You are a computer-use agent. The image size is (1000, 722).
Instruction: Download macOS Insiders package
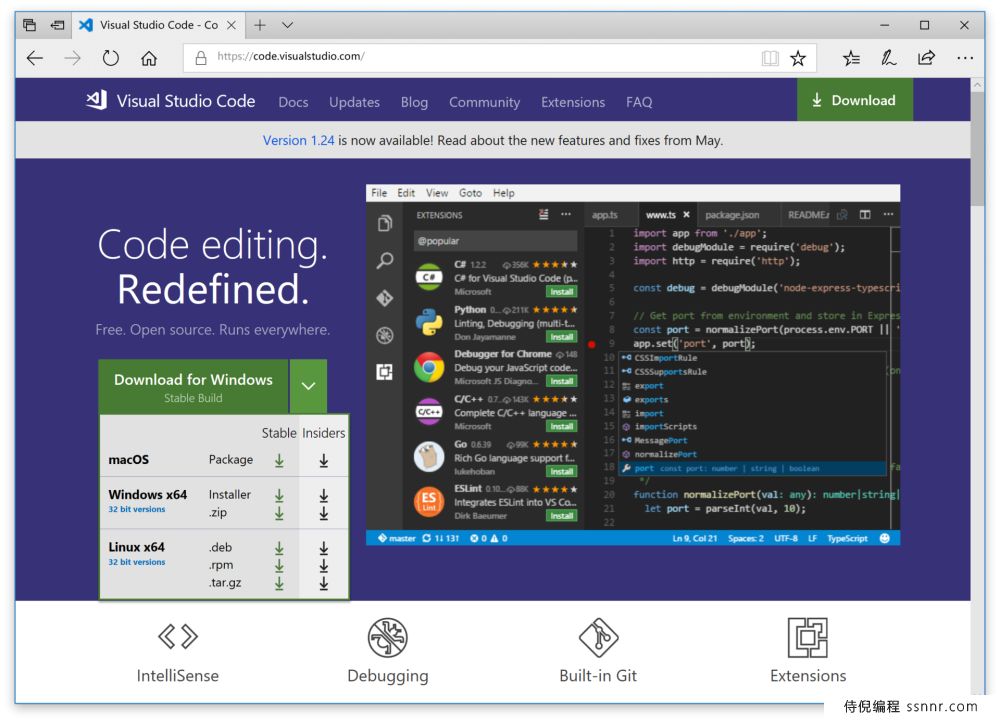click(x=323, y=460)
